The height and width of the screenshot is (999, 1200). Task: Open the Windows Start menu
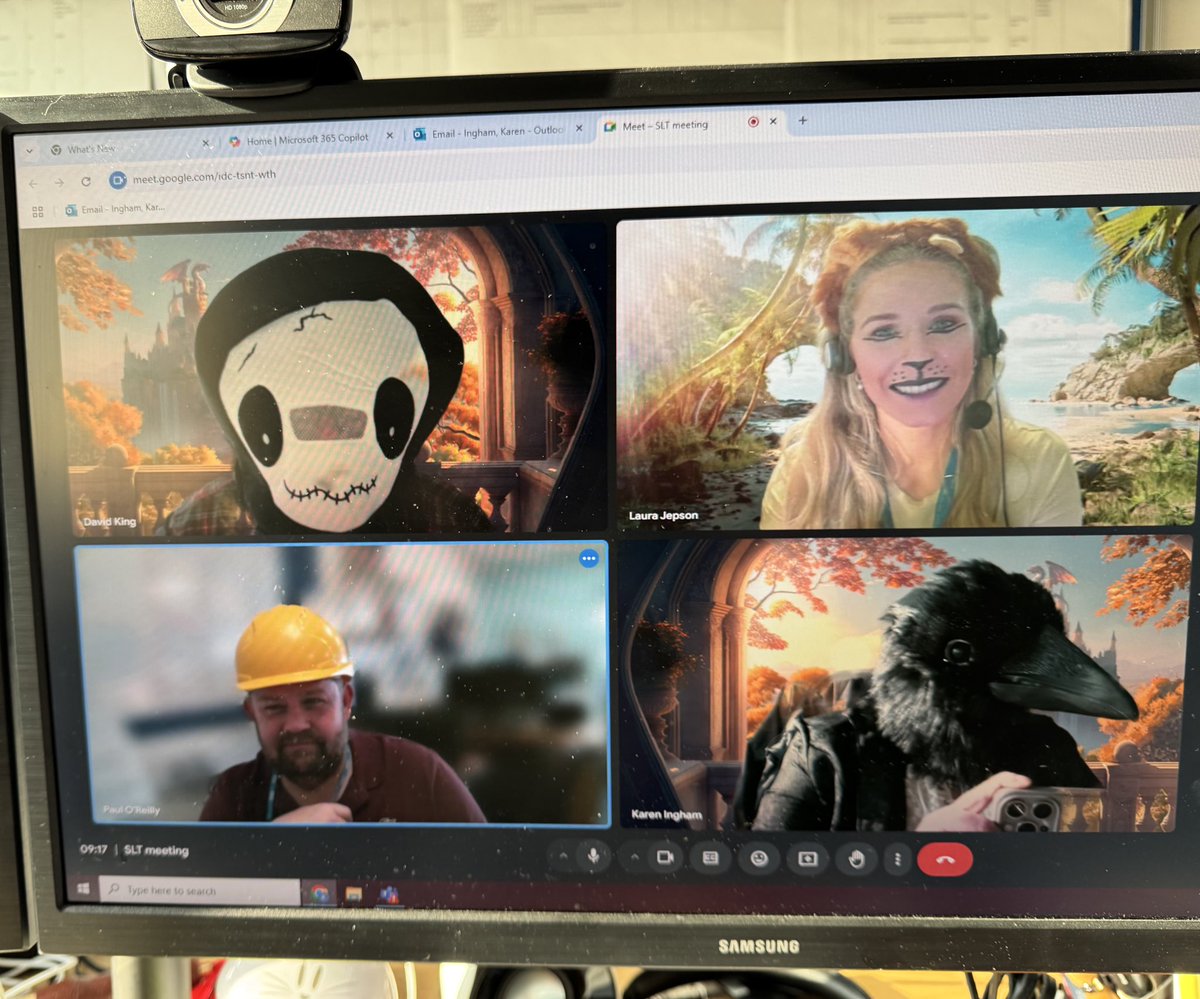pos(83,888)
